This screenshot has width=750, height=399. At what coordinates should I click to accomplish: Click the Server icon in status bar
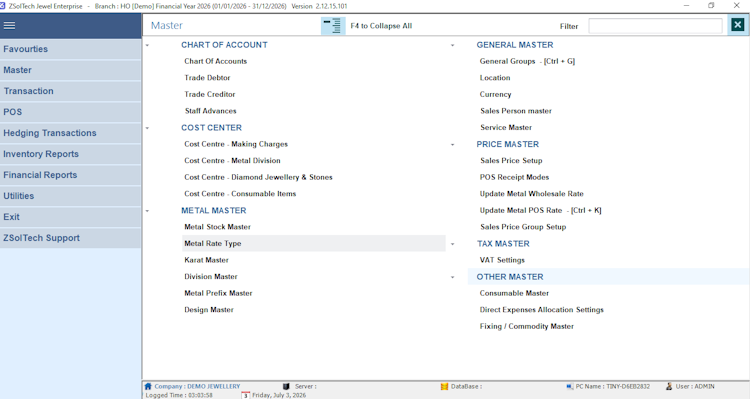(286, 386)
